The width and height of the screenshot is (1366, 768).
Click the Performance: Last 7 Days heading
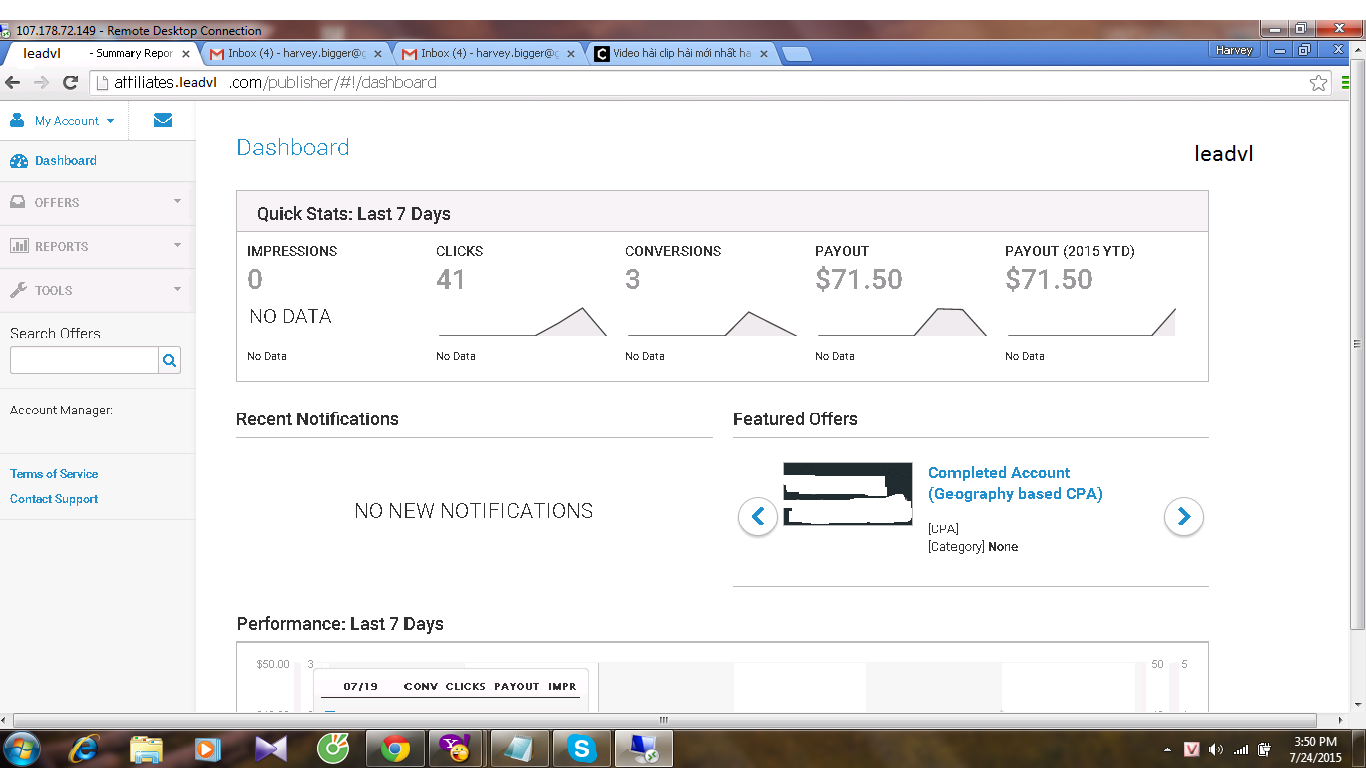pyautogui.click(x=340, y=624)
